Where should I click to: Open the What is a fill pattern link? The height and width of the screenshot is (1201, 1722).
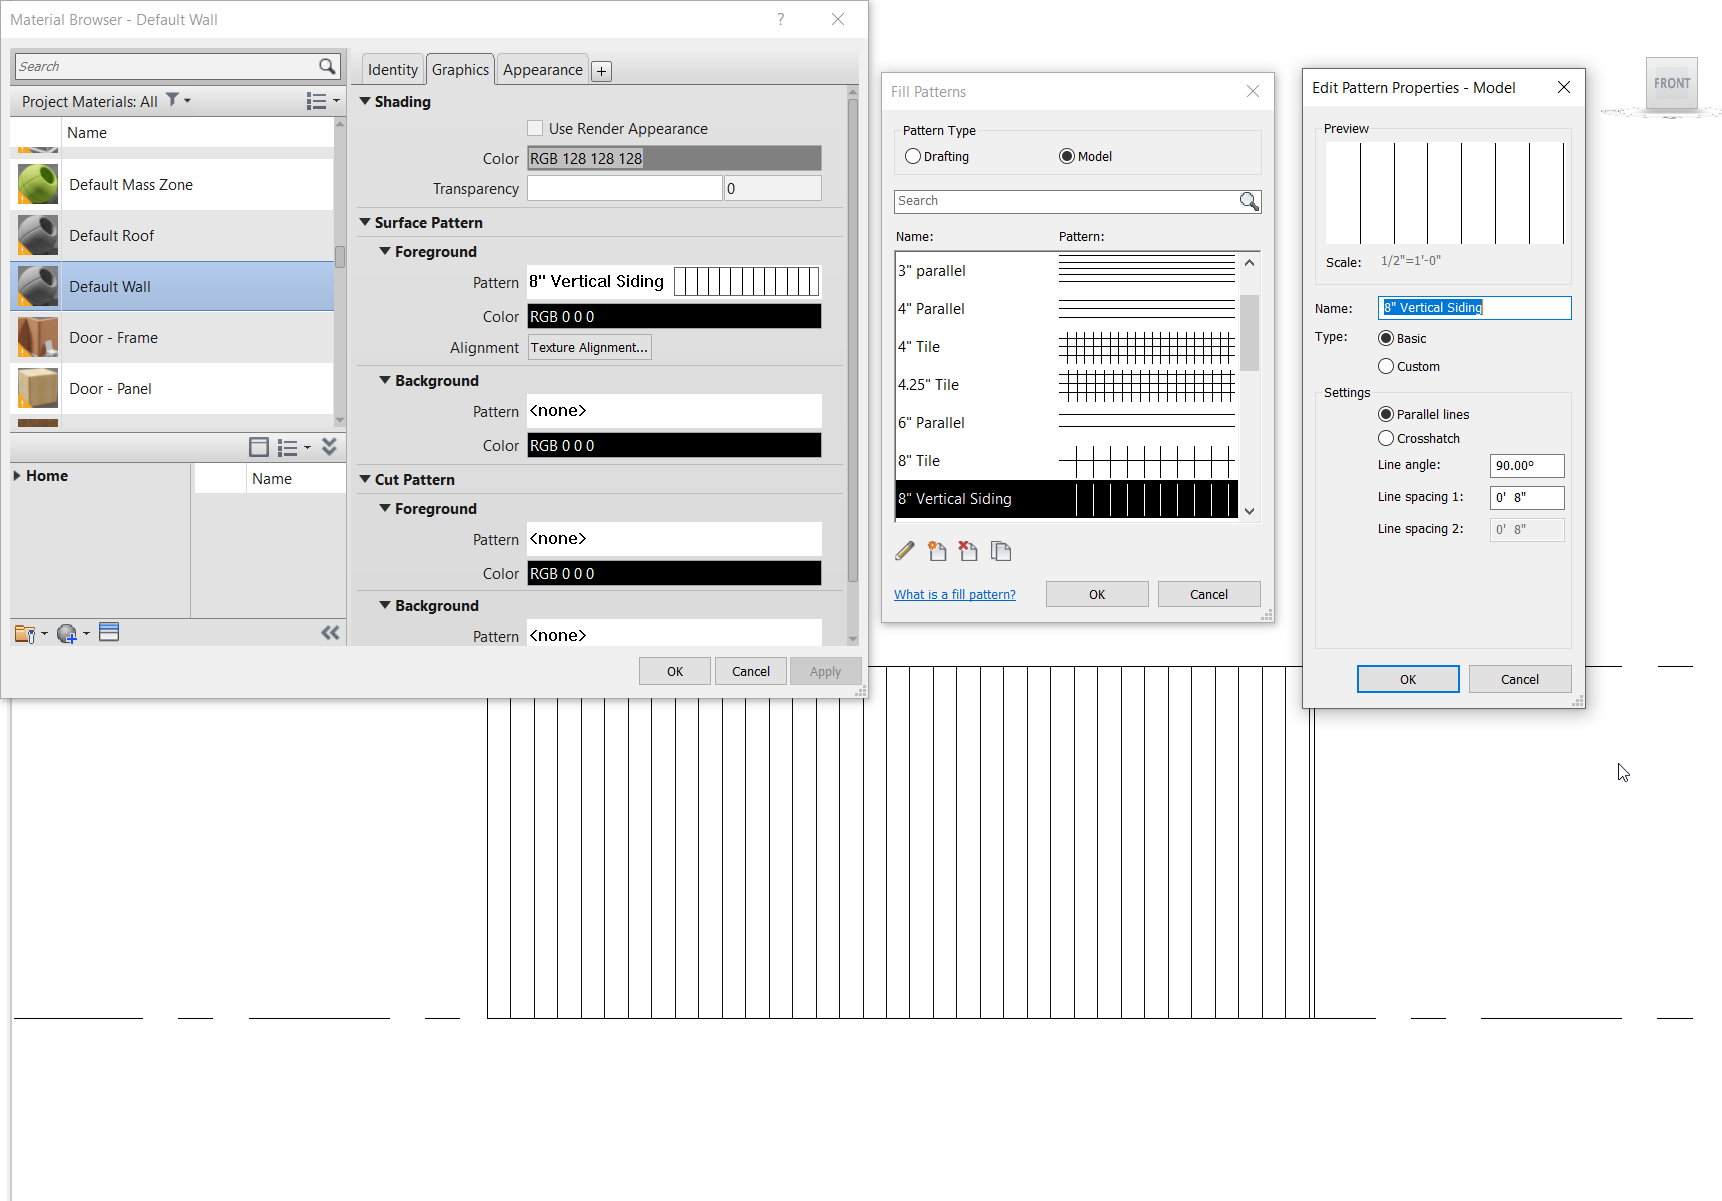(x=954, y=593)
